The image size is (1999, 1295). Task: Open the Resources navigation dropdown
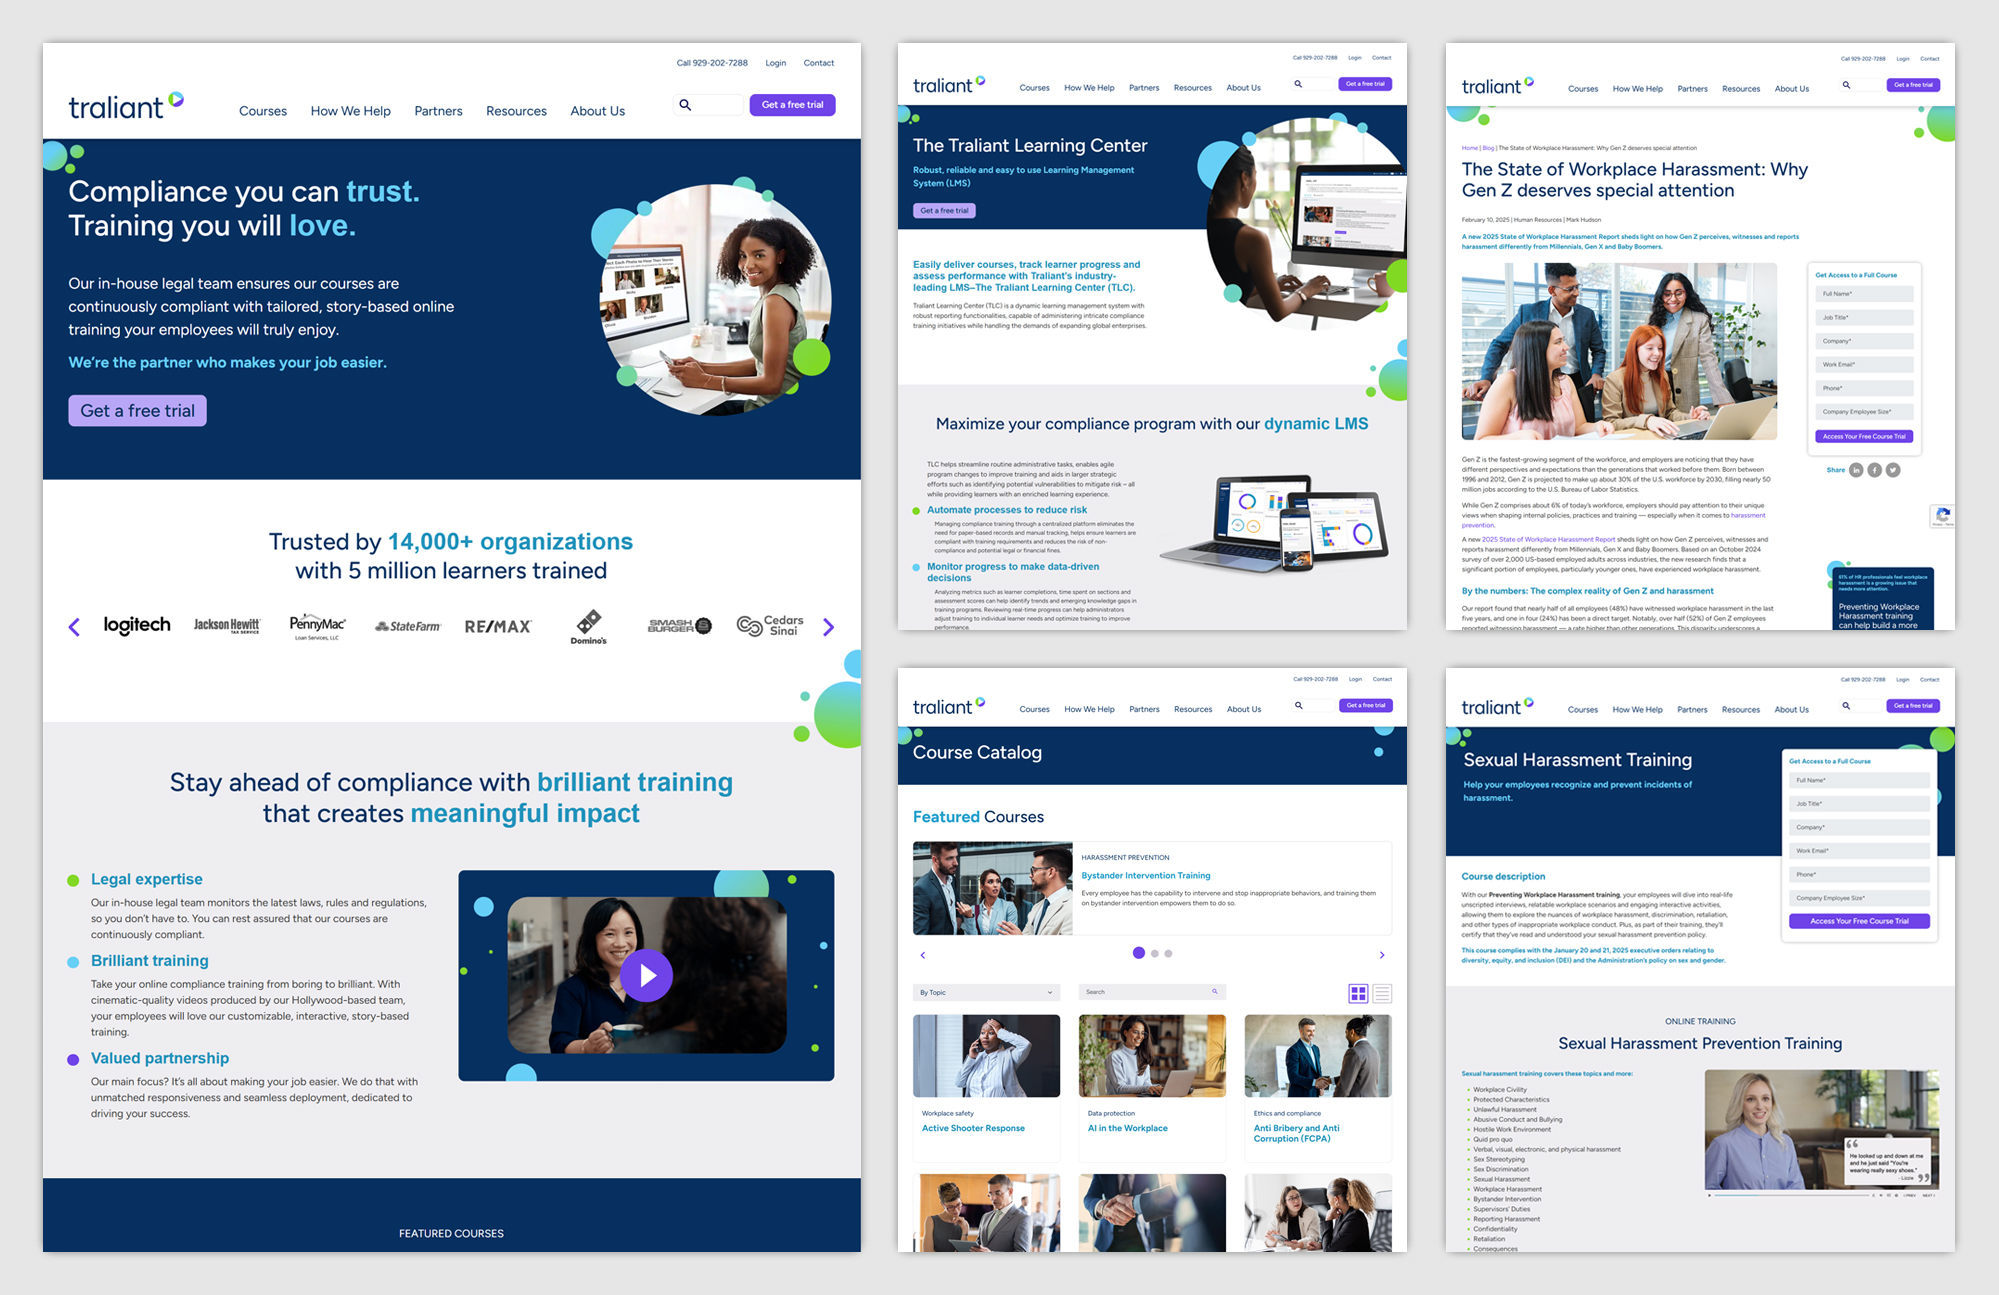(x=516, y=111)
